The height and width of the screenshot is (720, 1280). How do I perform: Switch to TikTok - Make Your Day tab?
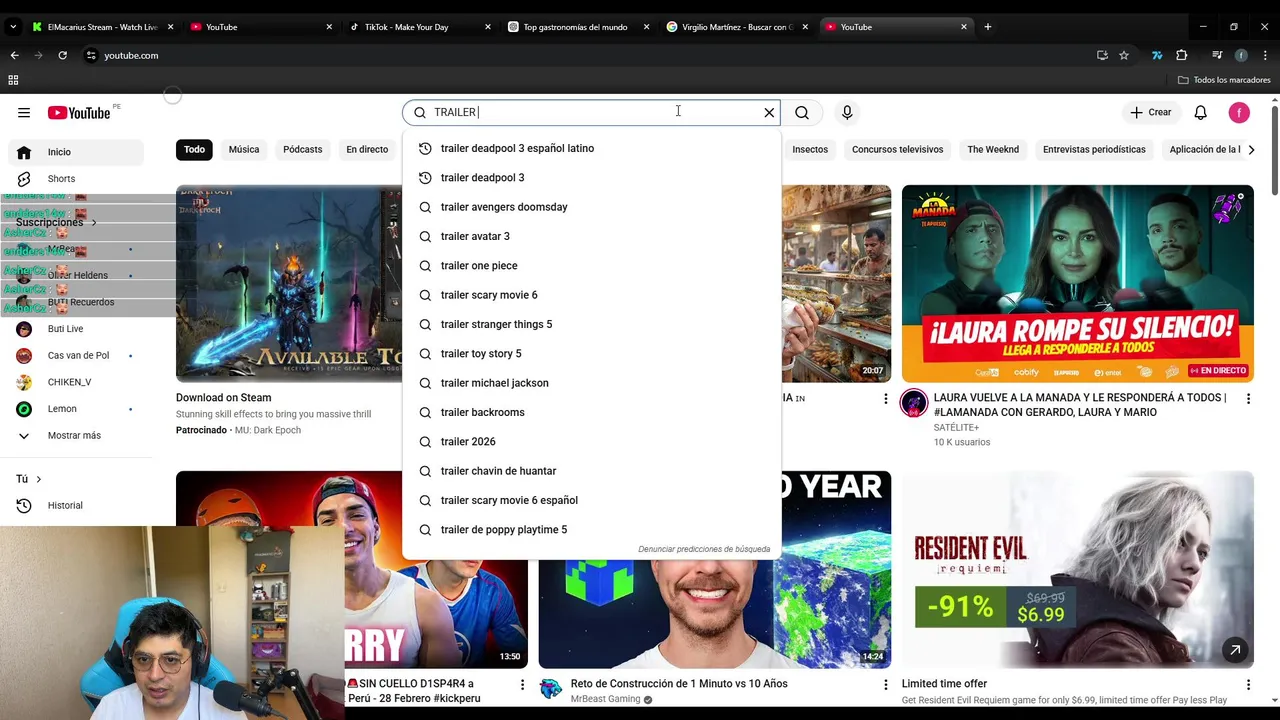420,27
